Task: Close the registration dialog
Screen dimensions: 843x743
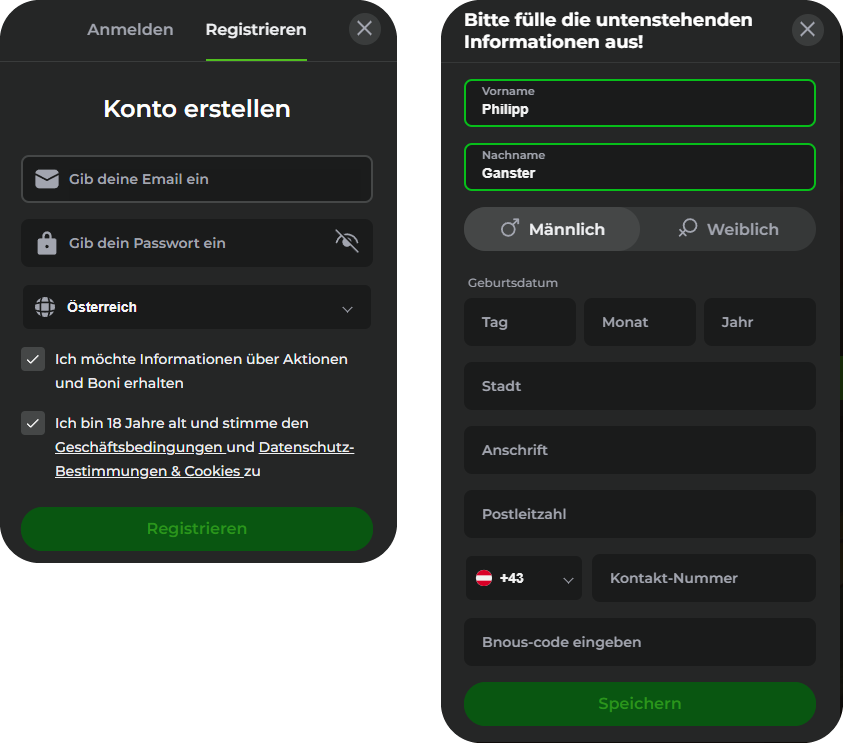Action: point(365,28)
